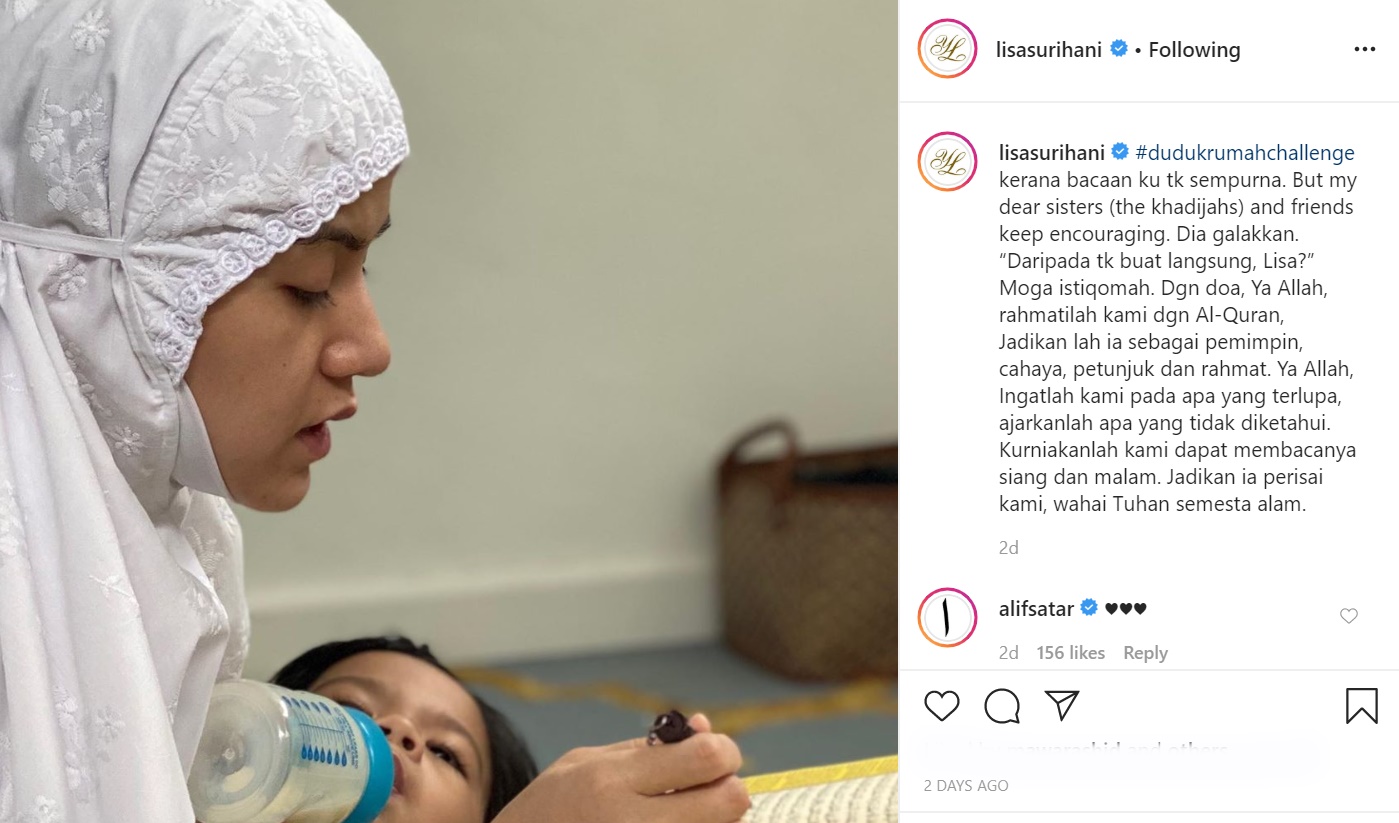The height and width of the screenshot is (823, 1399).
Task: Toggle the Following status button
Action: point(1194,50)
